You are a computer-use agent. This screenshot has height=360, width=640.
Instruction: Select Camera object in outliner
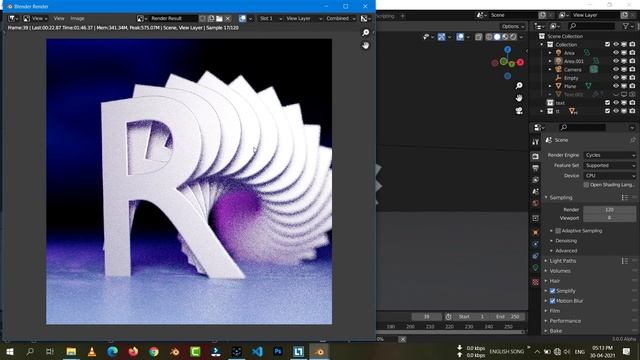(573, 70)
